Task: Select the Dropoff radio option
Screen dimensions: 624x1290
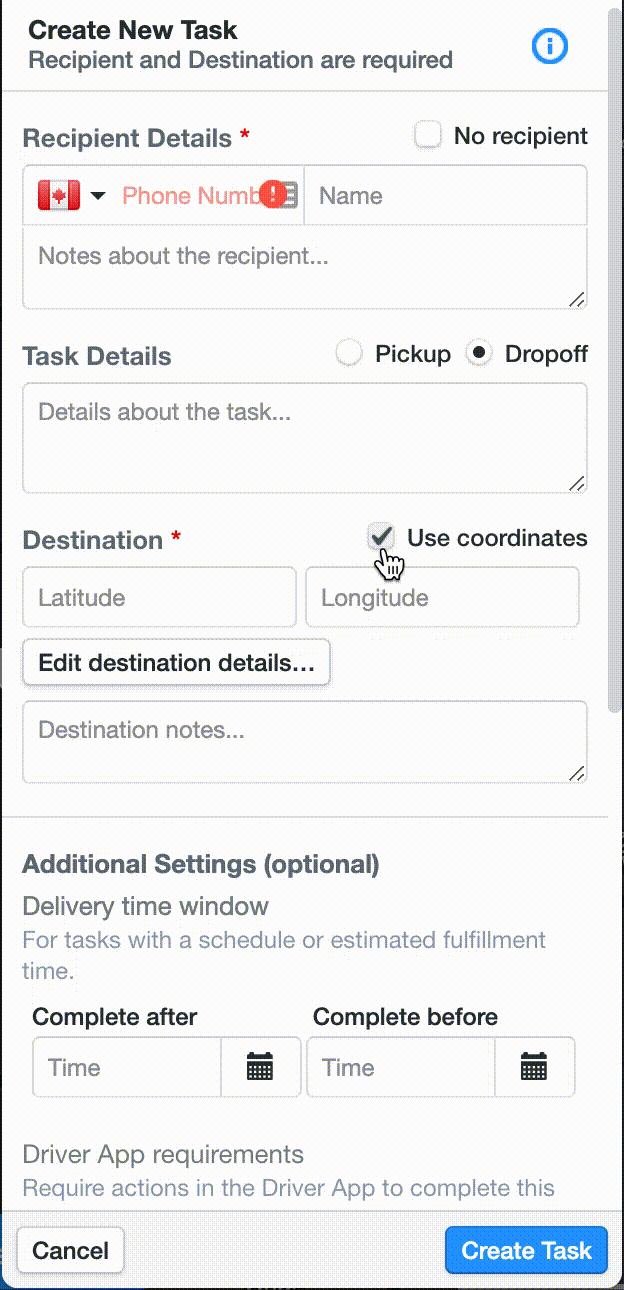Action: [480, 353]
